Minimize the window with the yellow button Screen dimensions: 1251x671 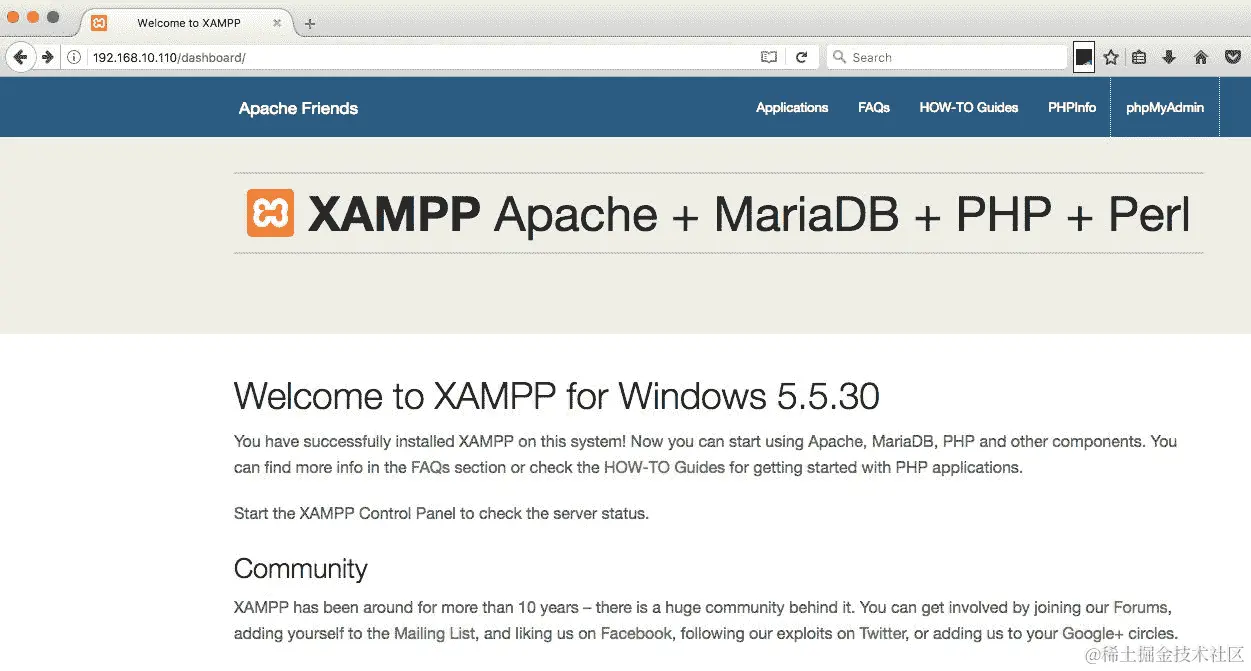(34, 17)
